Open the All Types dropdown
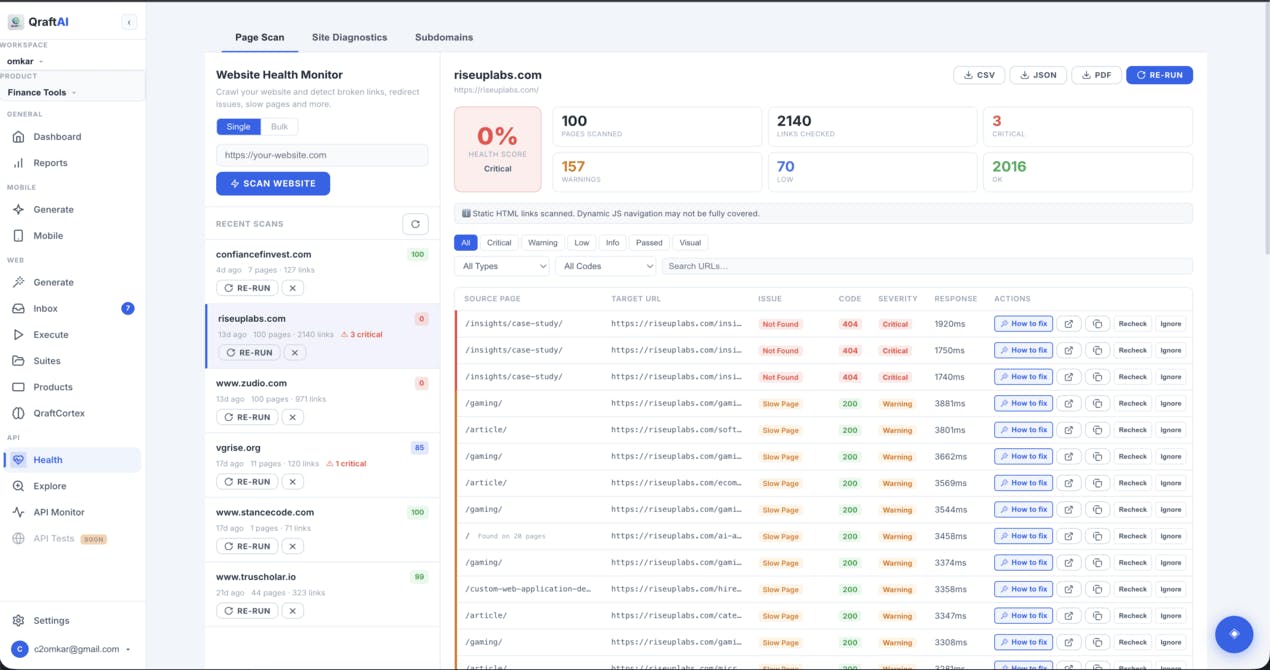This screenshot has width=1270, height=670. pyautogui.click(x=502, y=266)
